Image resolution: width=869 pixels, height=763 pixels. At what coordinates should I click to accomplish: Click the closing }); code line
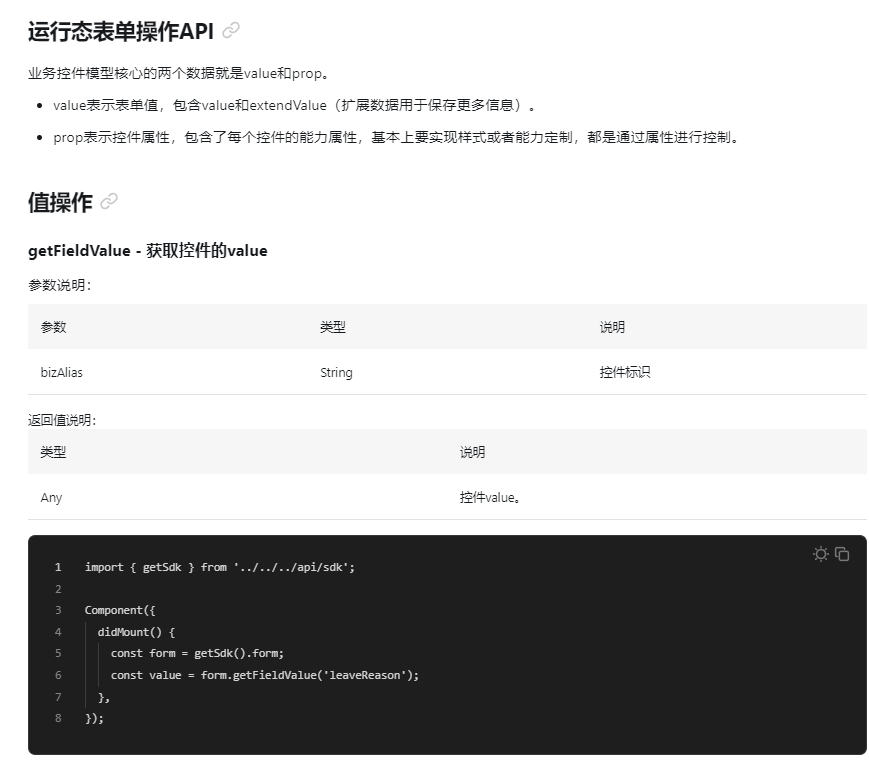pyautogui.click(x=94, y=718)
